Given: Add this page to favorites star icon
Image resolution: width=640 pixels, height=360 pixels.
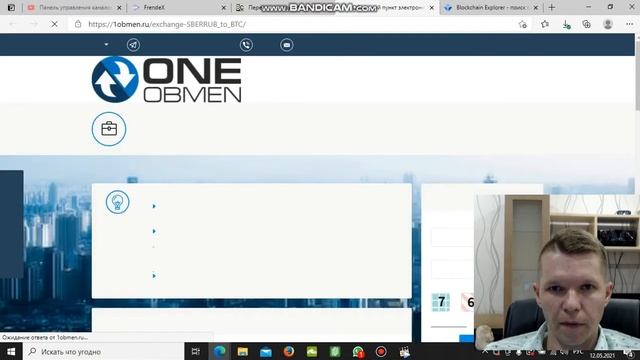Looking at the screenshot, I should [523, 24].
